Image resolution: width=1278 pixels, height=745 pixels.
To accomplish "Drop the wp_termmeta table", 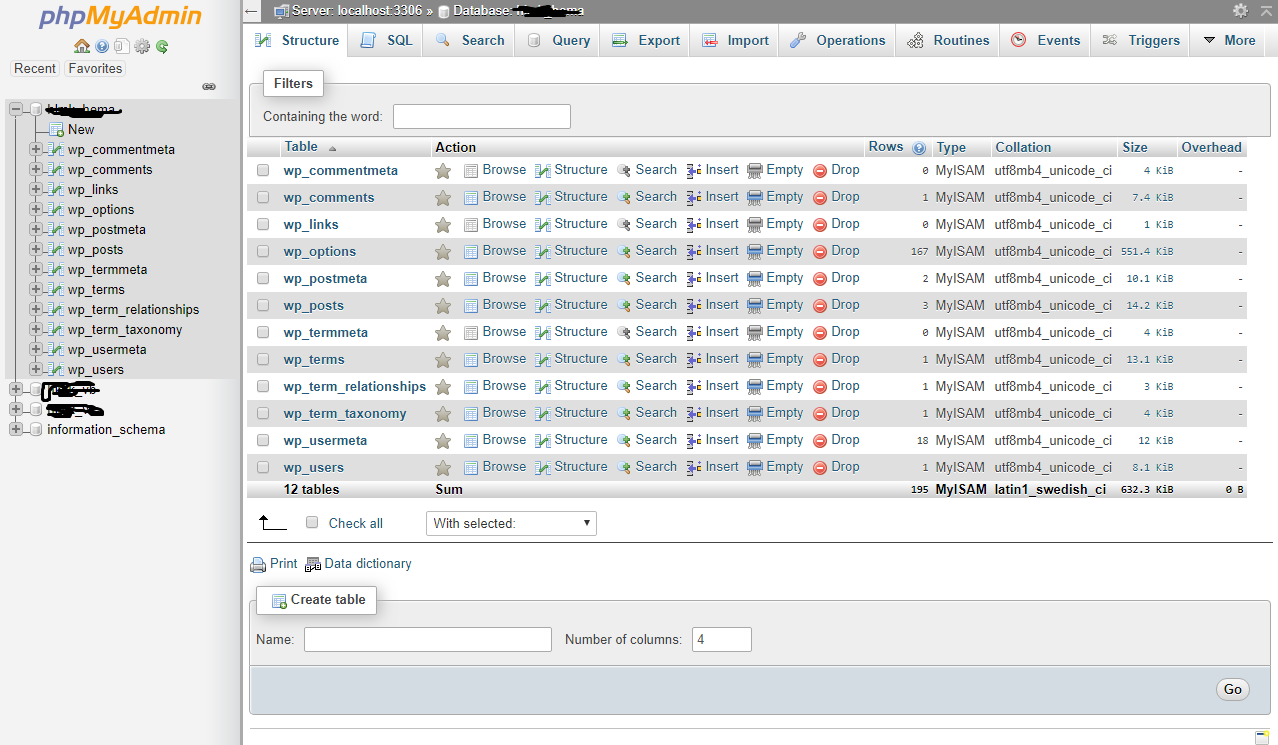I will (836, 332).
